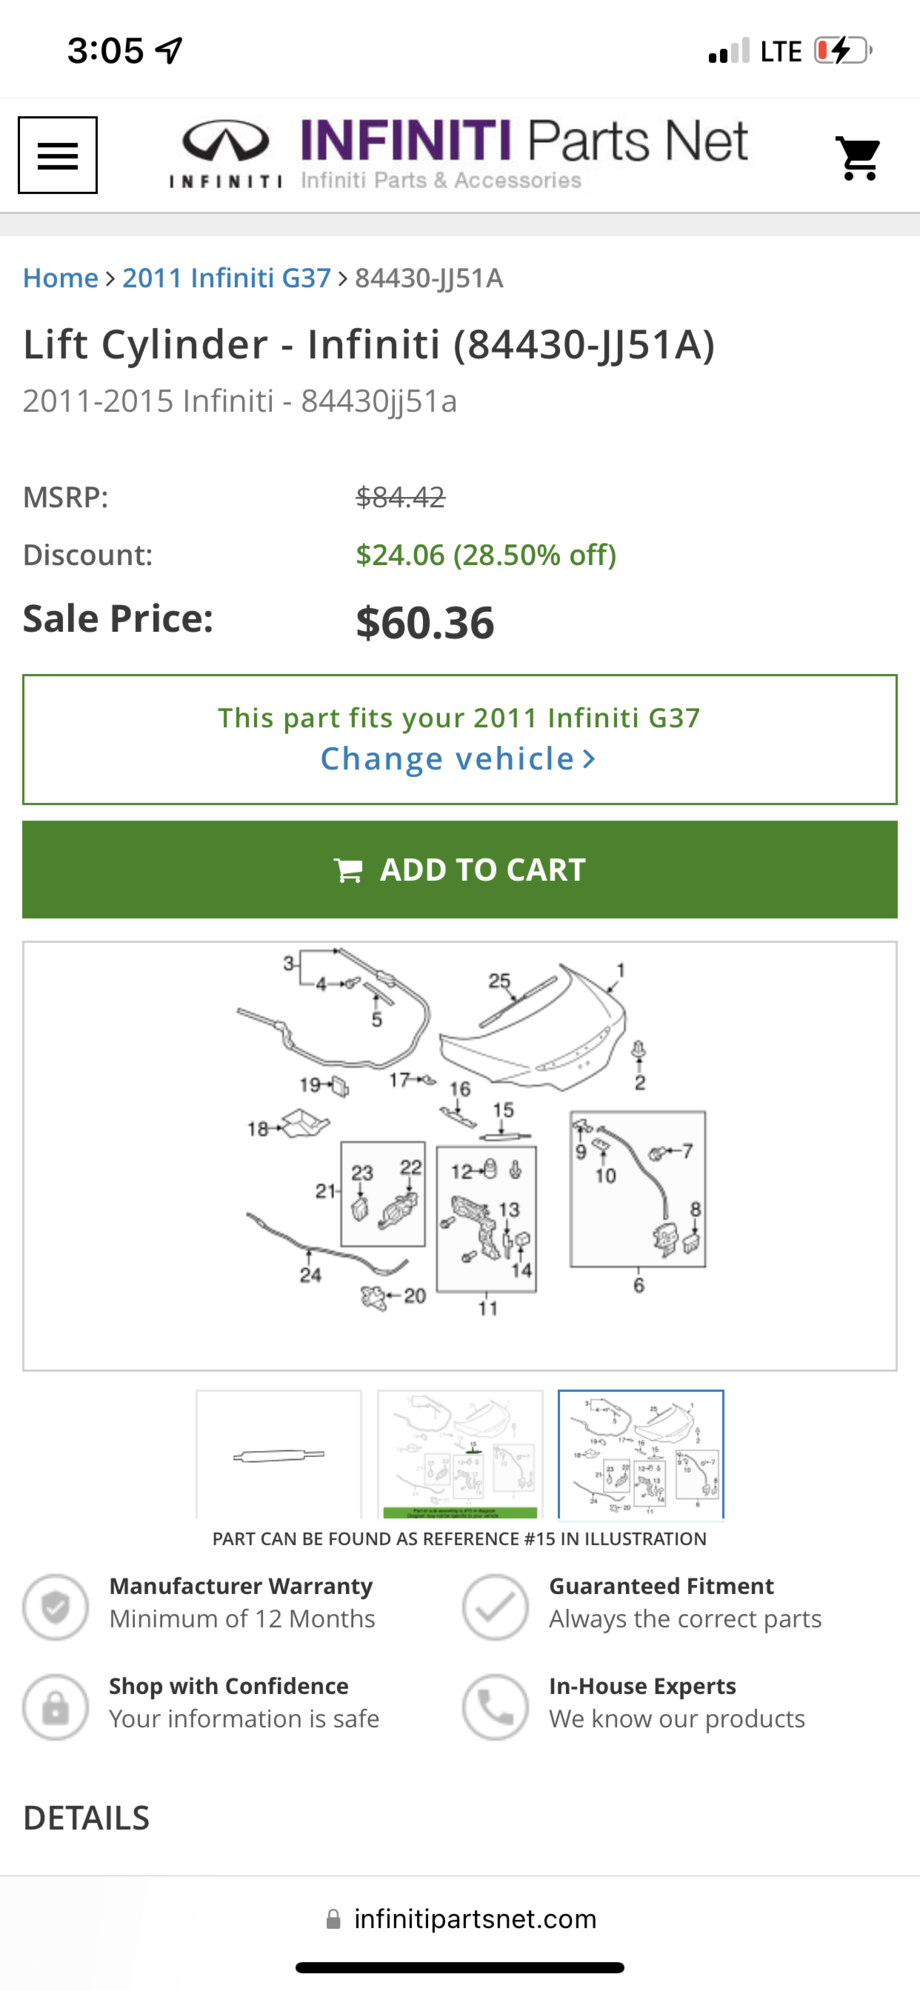920x1991 pixels.
Task: Tap the iOS home indicator bar
Action: click(x=460, y=1968)
